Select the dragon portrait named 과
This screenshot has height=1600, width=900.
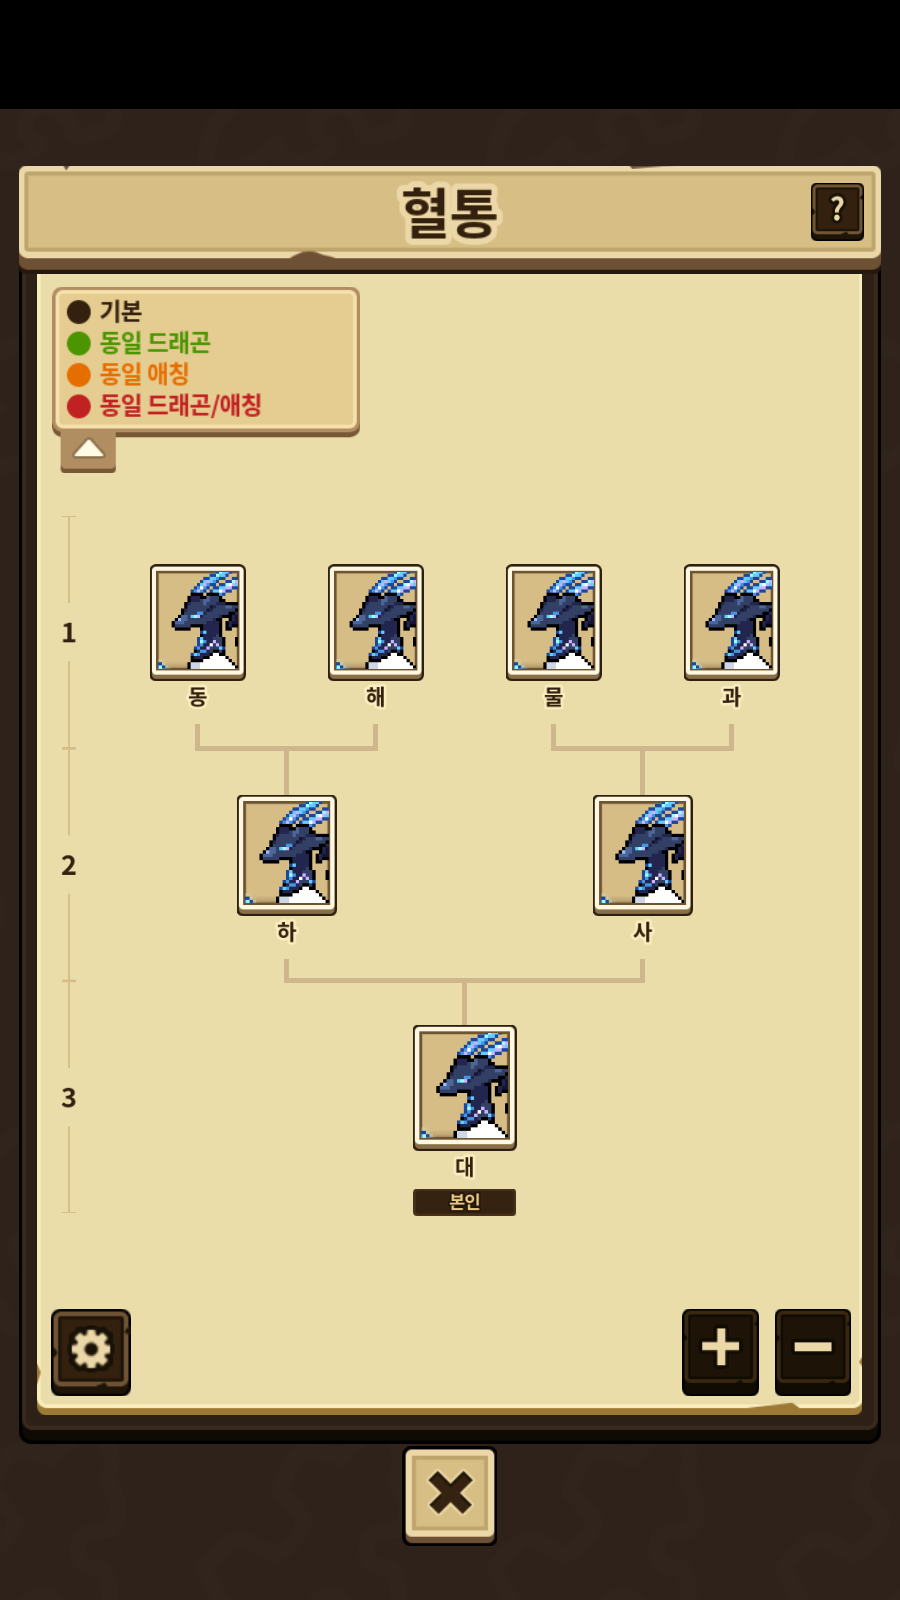(732, 622)
